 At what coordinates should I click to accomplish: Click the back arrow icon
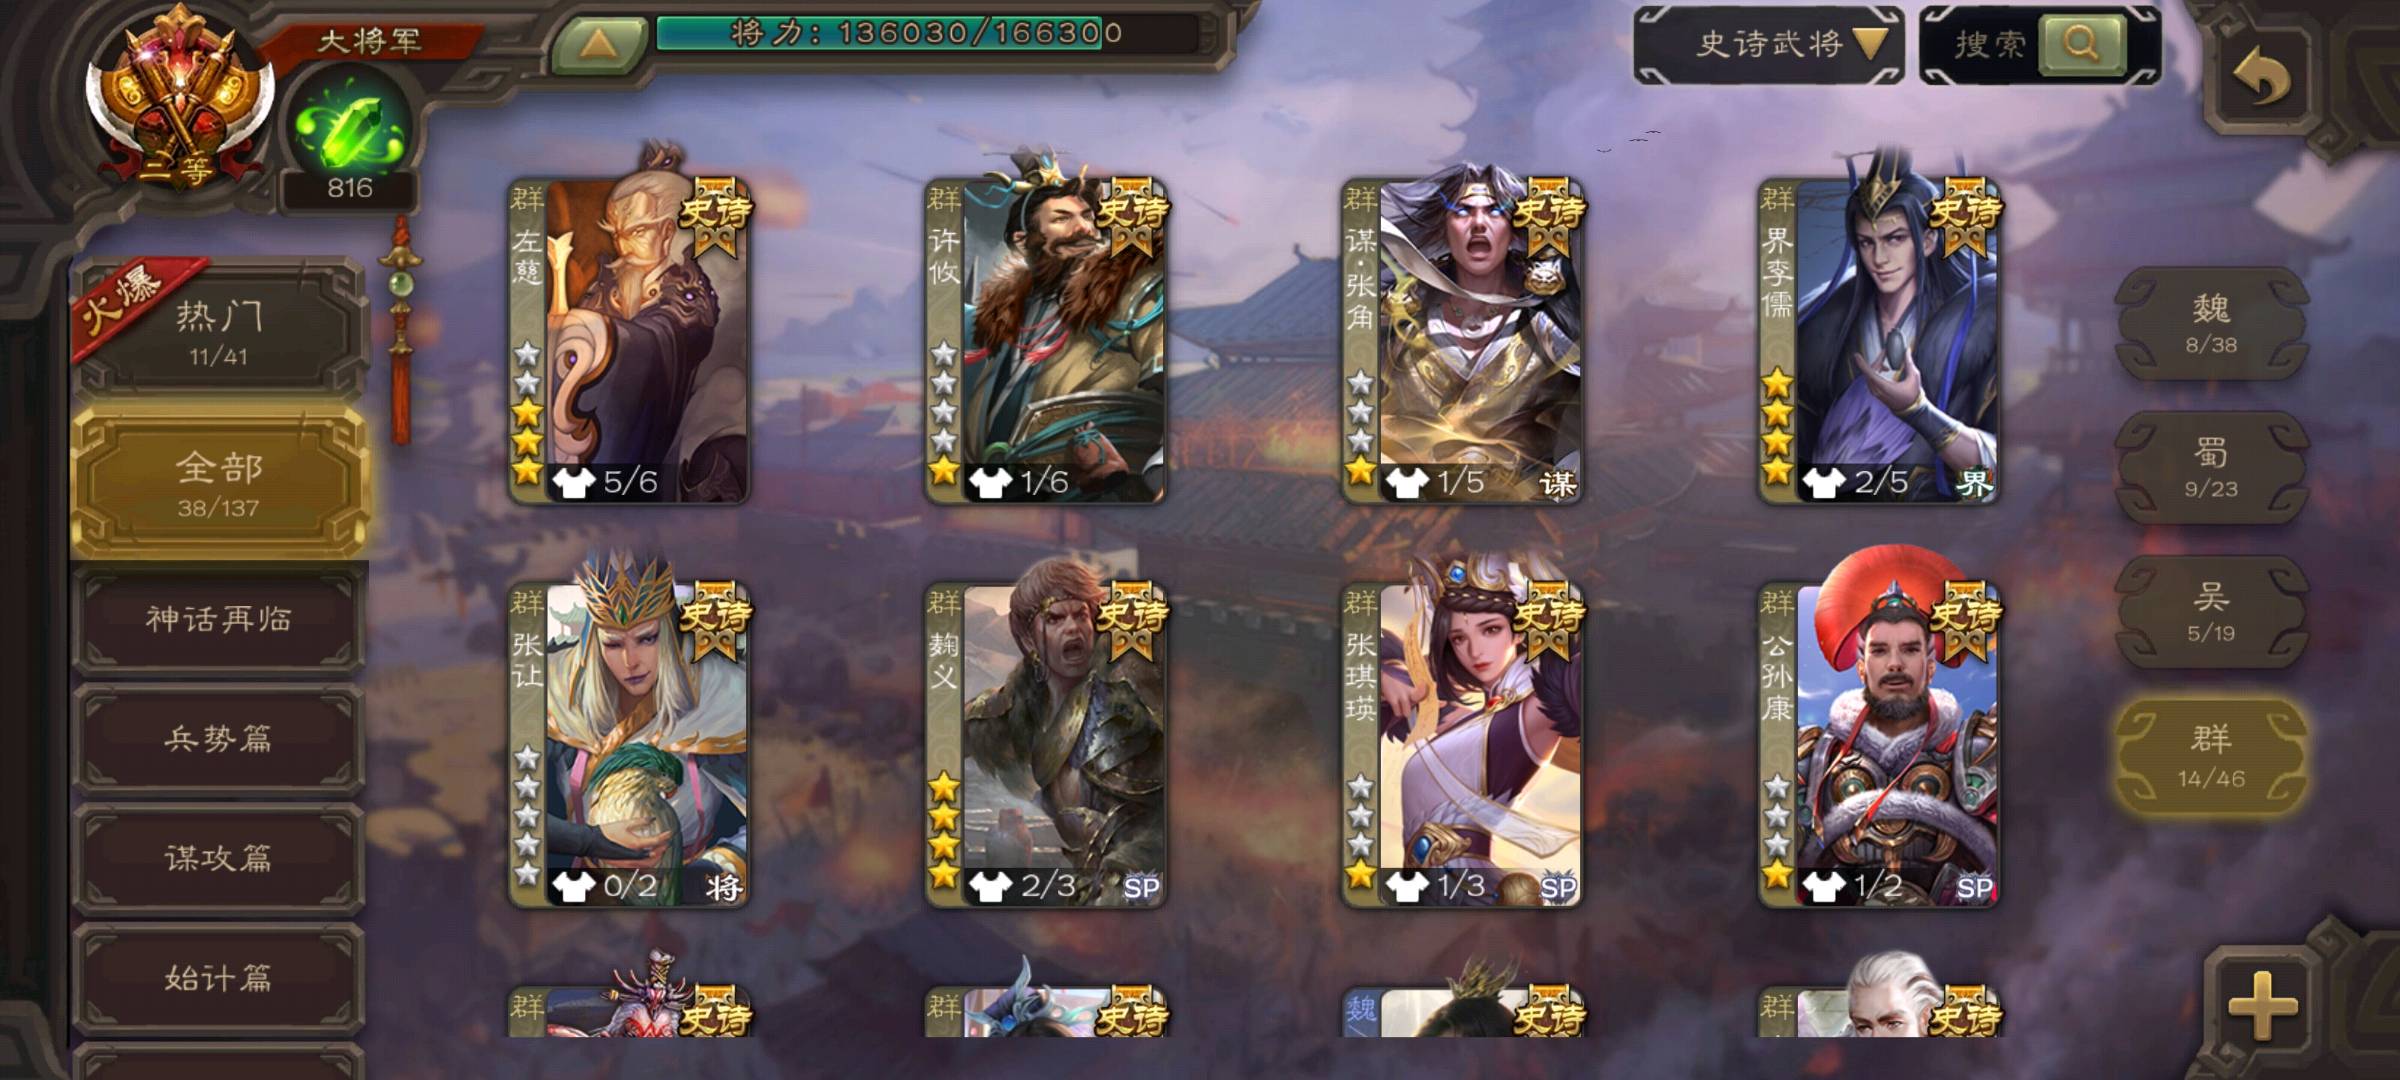coord(2262,78)
